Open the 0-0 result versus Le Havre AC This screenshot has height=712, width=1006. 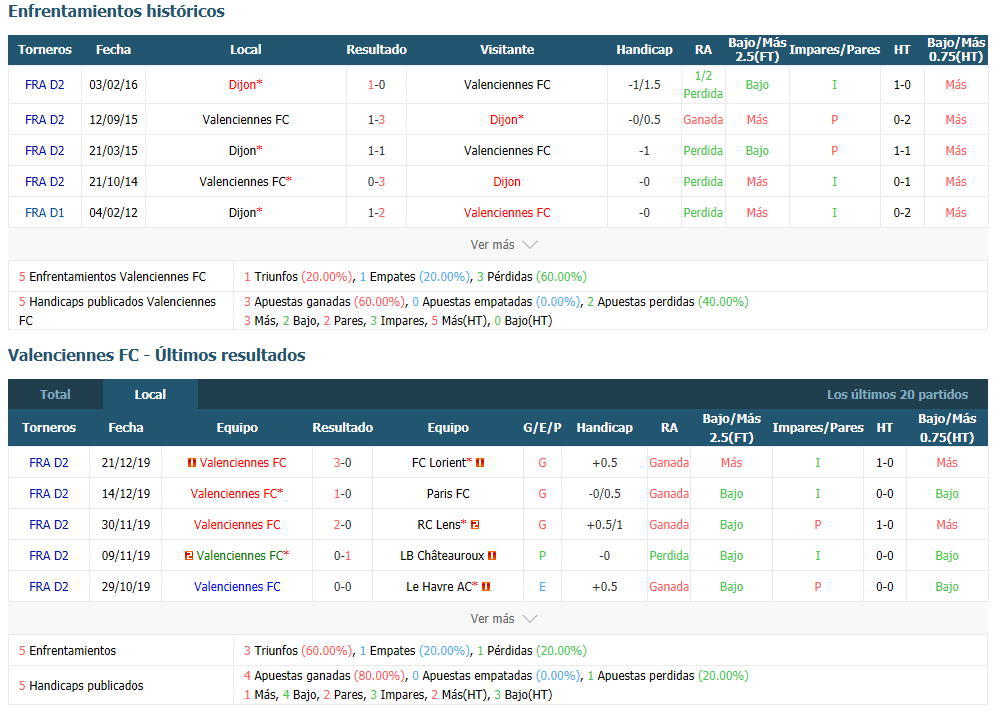[343, 586]
